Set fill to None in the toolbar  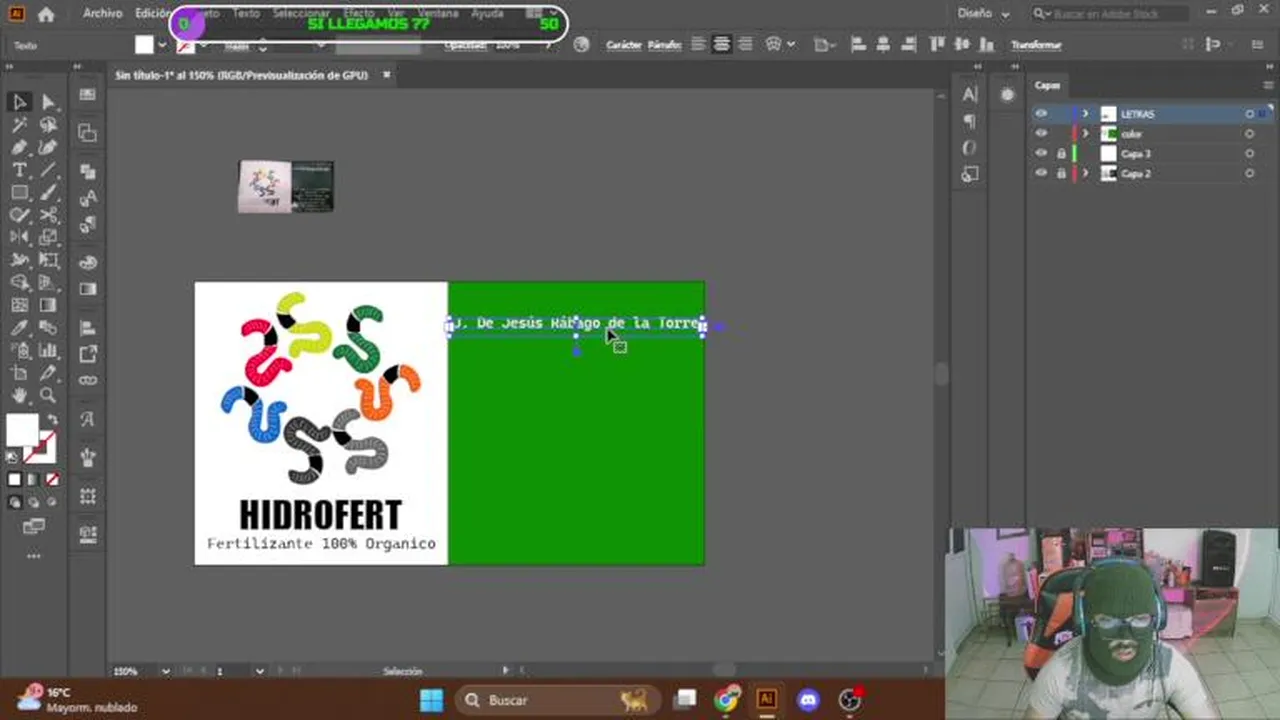pos(52,480)
